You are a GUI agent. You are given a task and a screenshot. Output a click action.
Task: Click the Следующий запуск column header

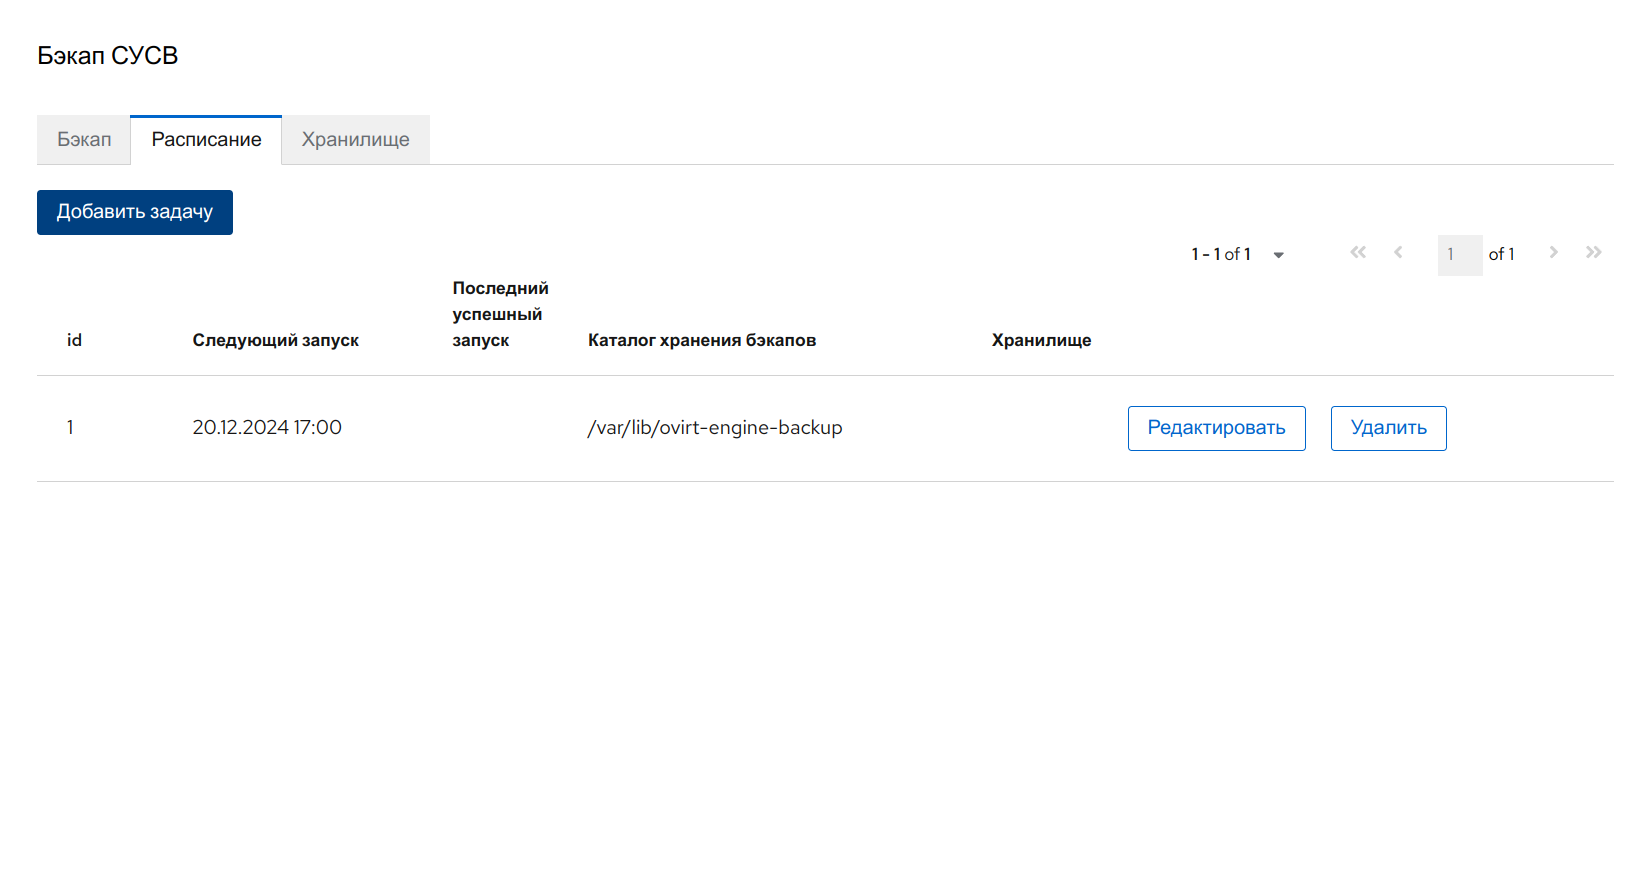(275, 340)
